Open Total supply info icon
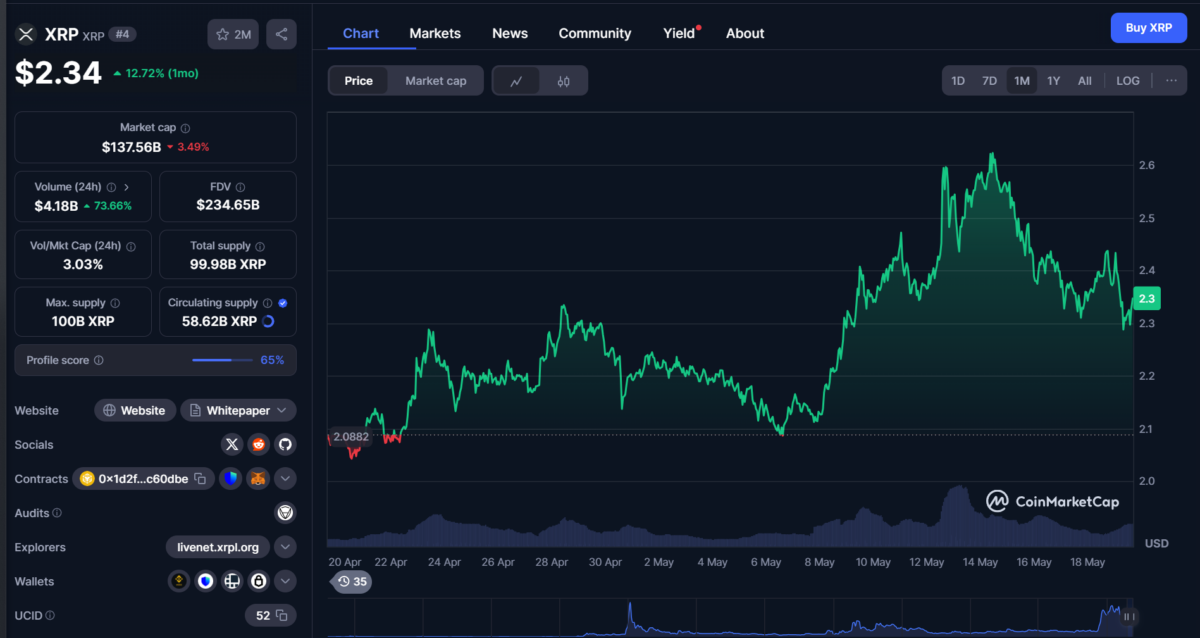This screenshot has height=638, width=1200. [260, 246]
